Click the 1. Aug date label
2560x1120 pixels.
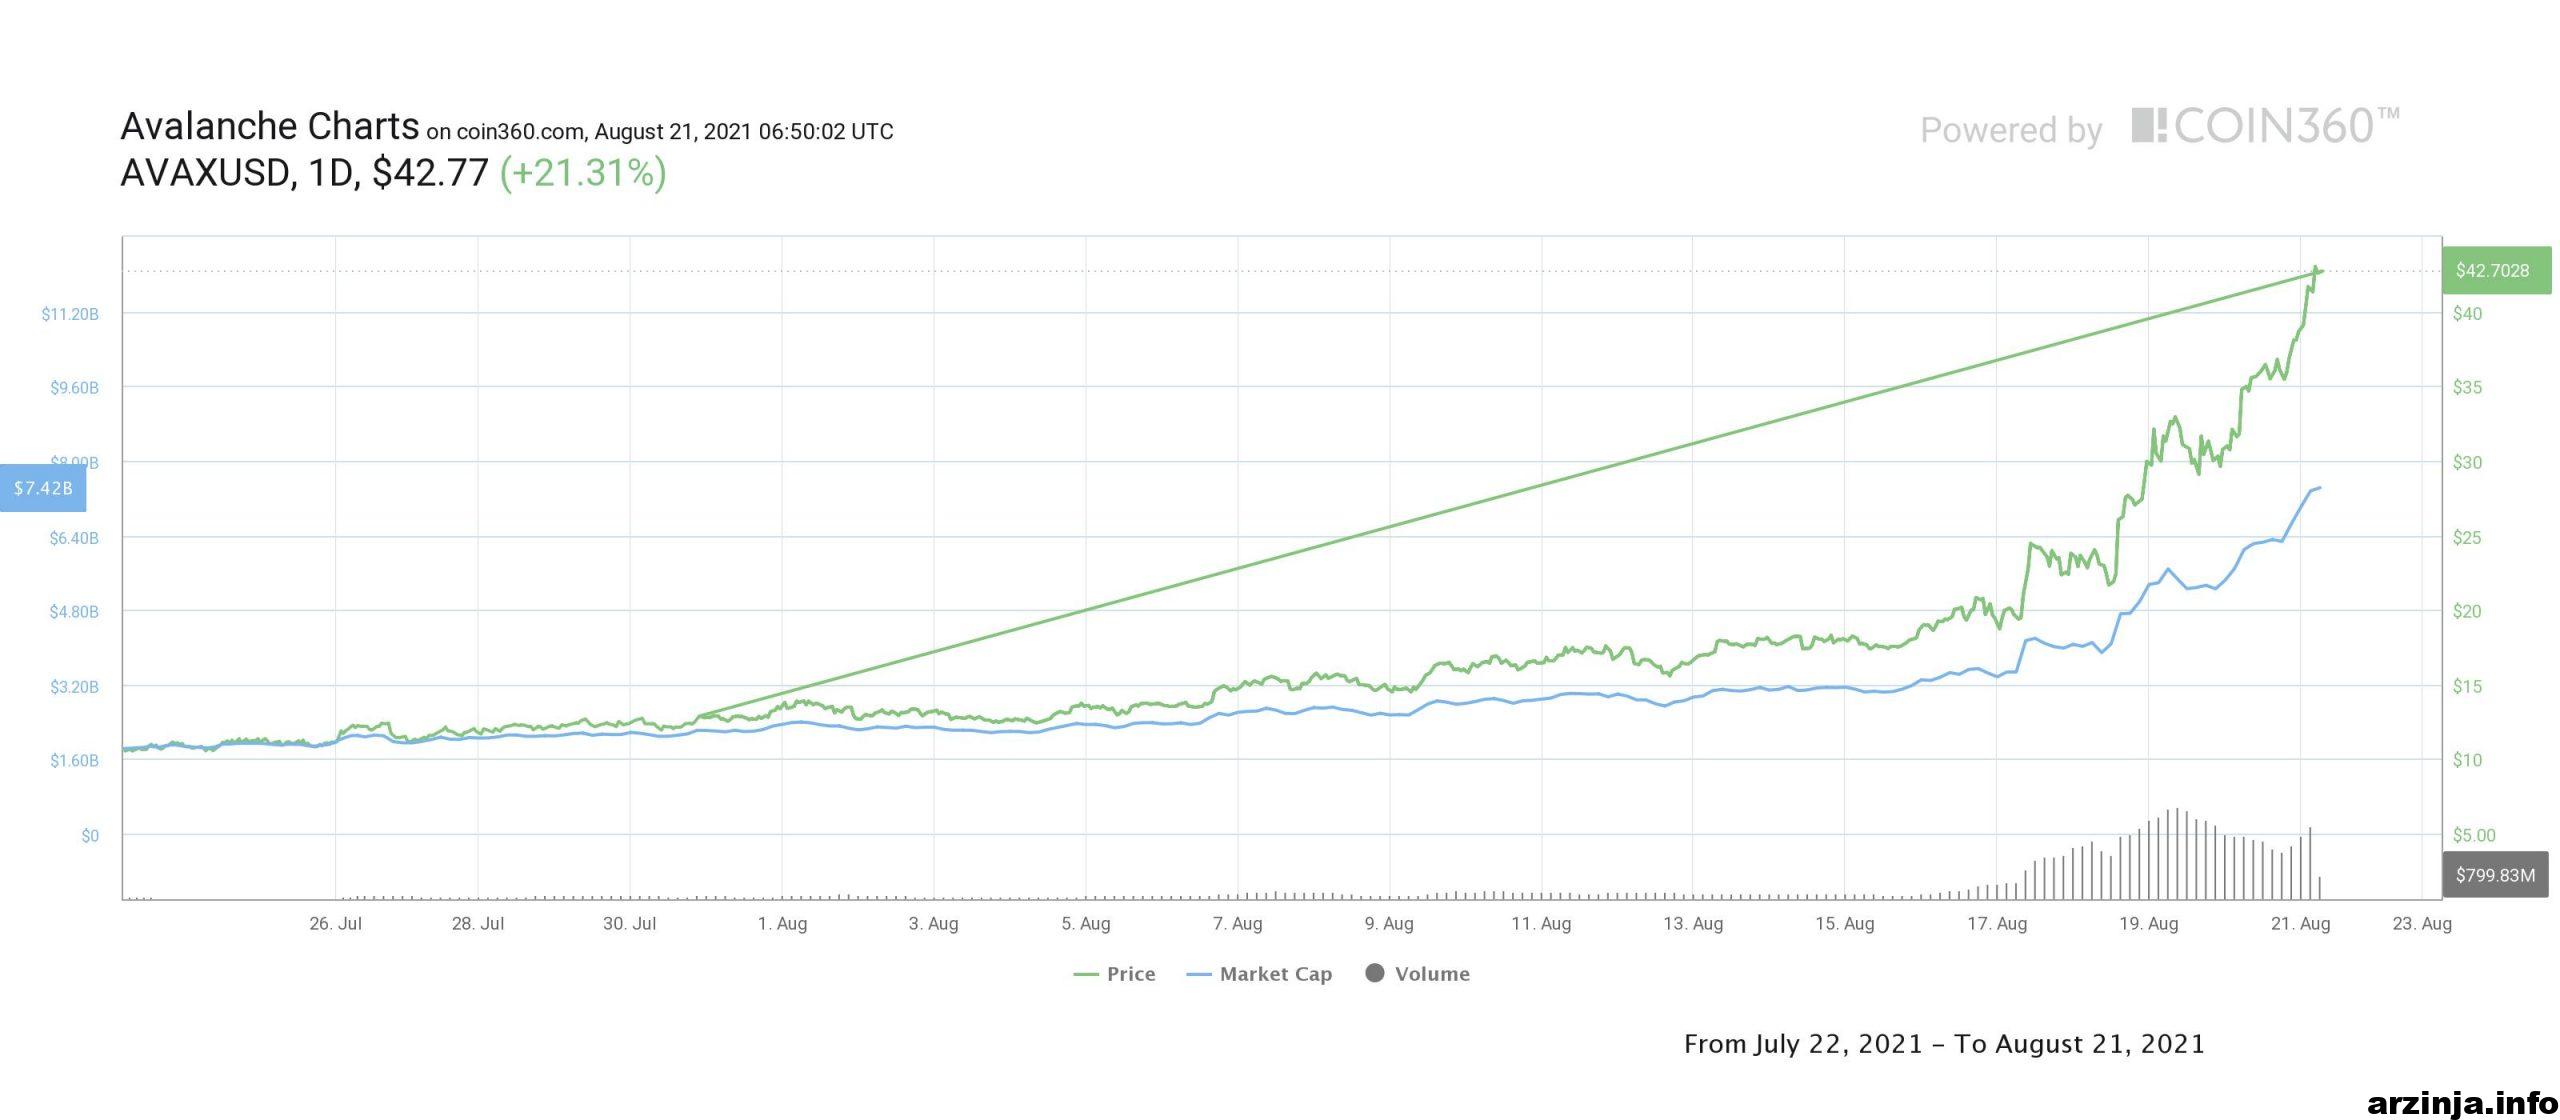tap(782, 924)
